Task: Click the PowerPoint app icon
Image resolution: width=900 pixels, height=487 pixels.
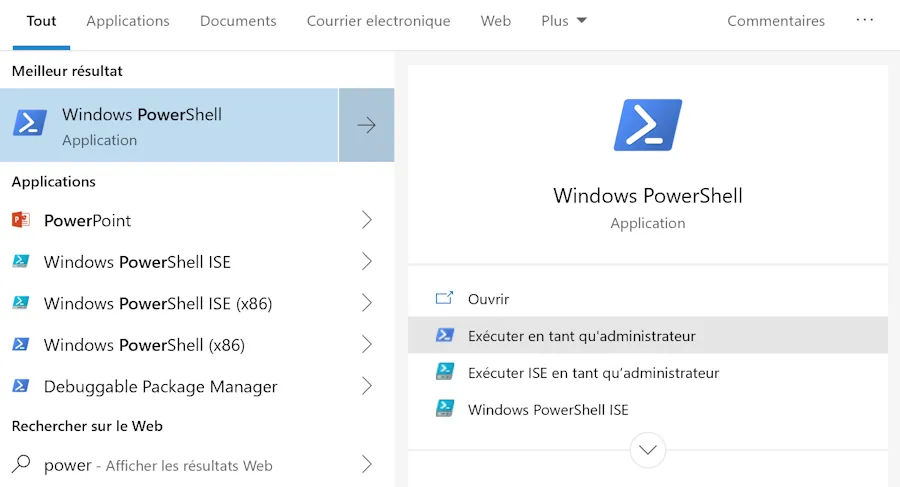Action: coord(21,220)
